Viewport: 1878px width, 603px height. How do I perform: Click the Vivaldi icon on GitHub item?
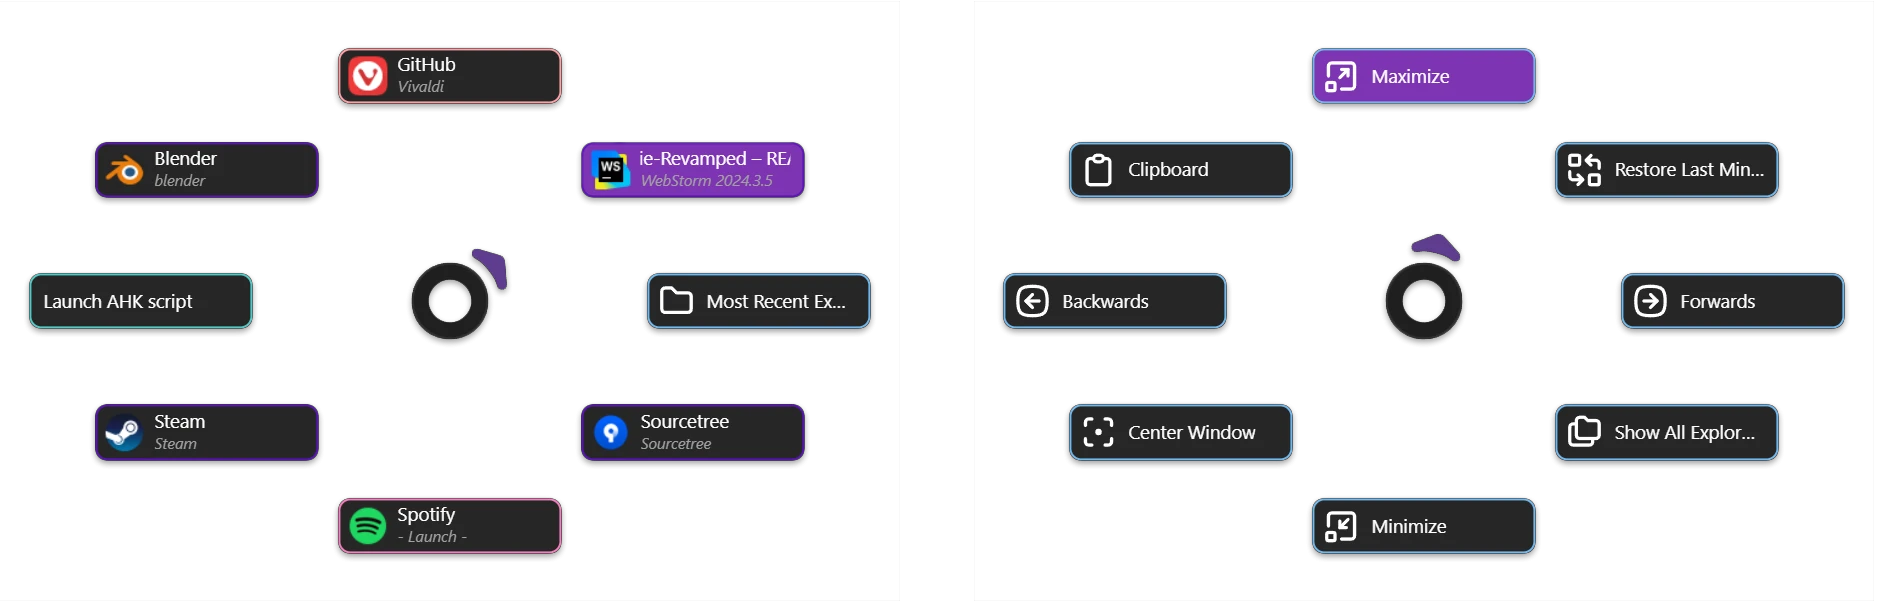tap(368, 76)
